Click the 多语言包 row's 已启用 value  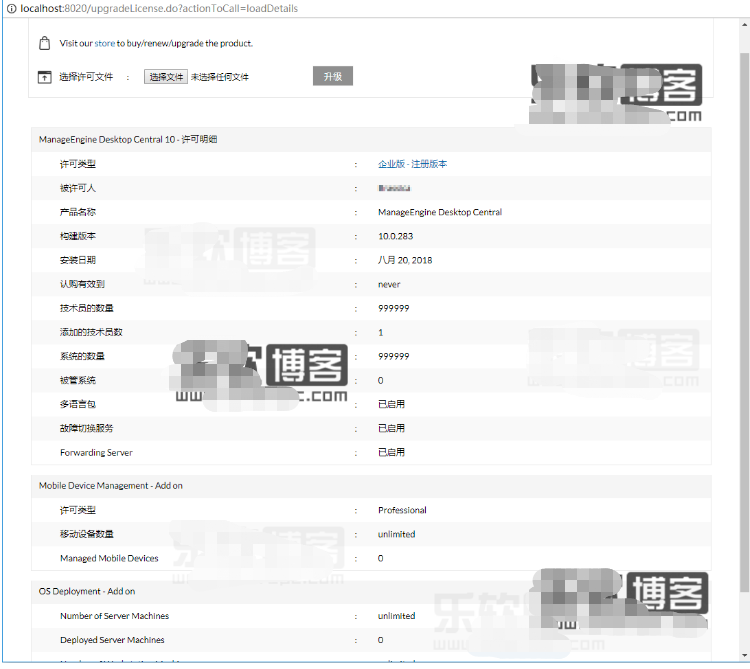point(391,404)
